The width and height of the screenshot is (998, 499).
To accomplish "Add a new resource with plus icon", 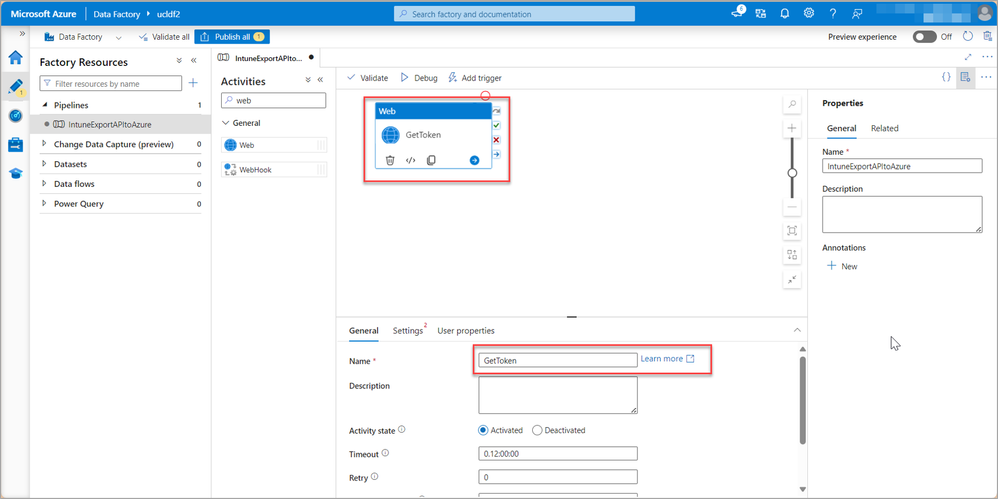I will point(193,83).
